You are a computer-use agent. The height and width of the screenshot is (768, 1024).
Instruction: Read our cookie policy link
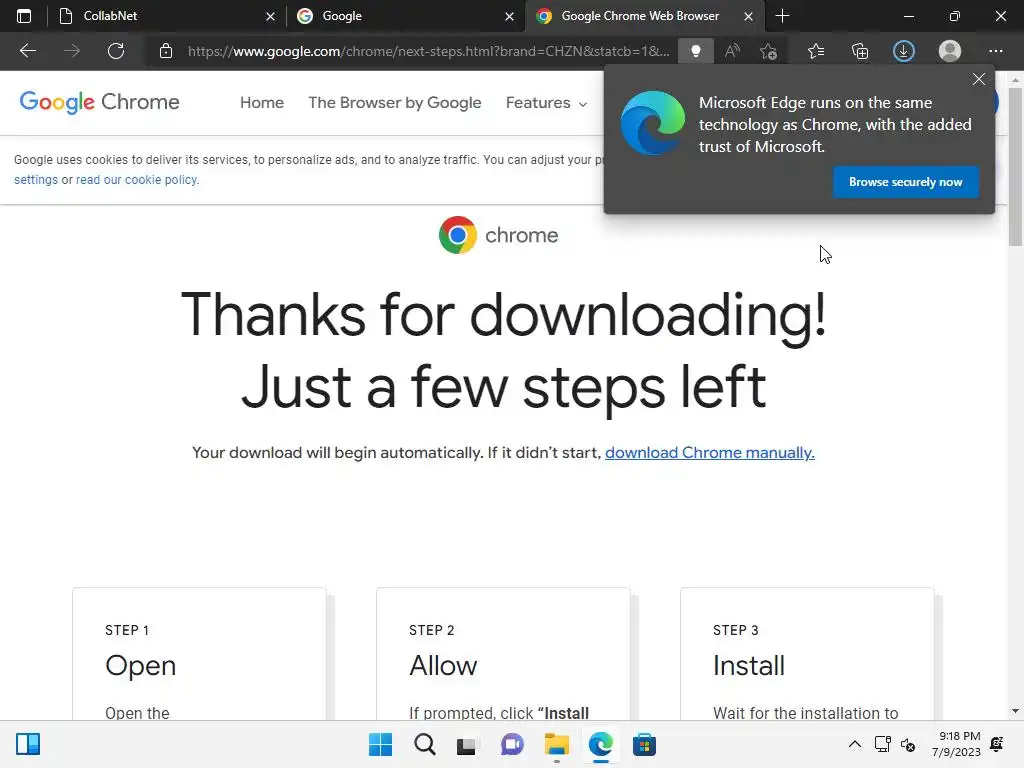(137, 180)
